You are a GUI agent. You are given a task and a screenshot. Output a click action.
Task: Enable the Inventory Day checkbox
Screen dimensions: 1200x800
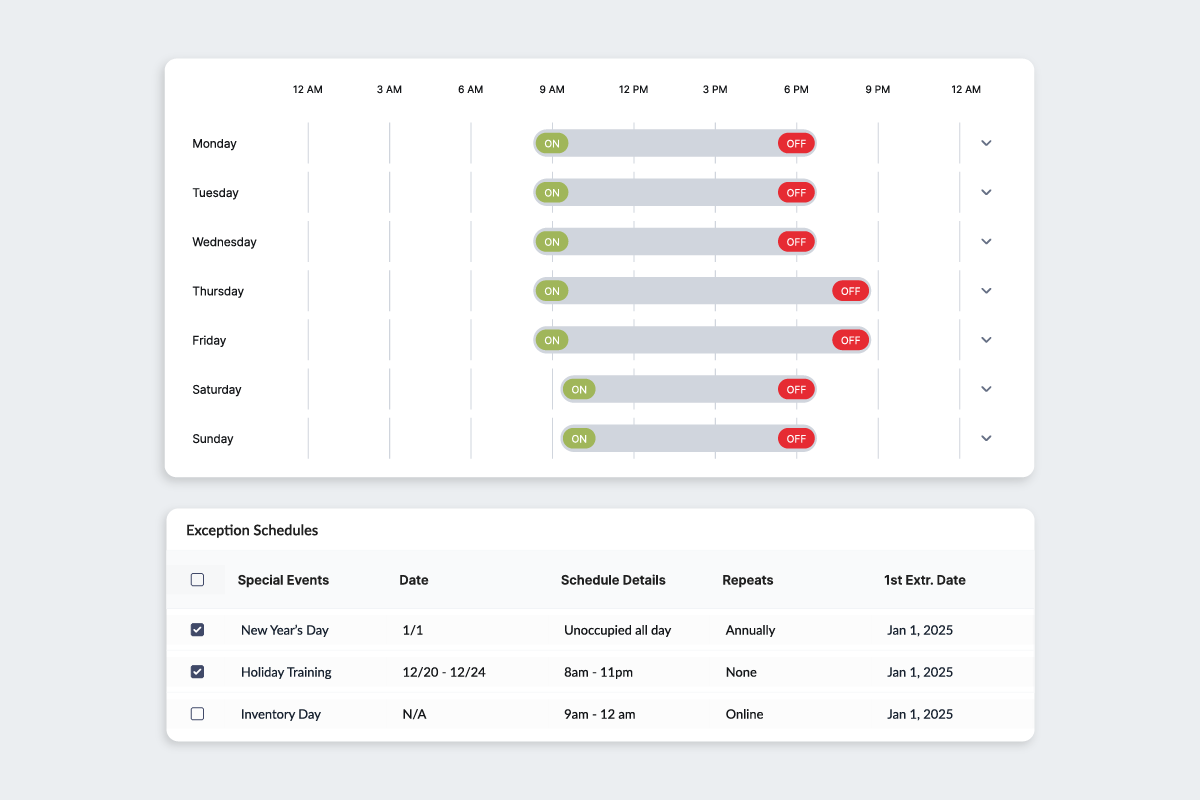click(x=197, y=714)
